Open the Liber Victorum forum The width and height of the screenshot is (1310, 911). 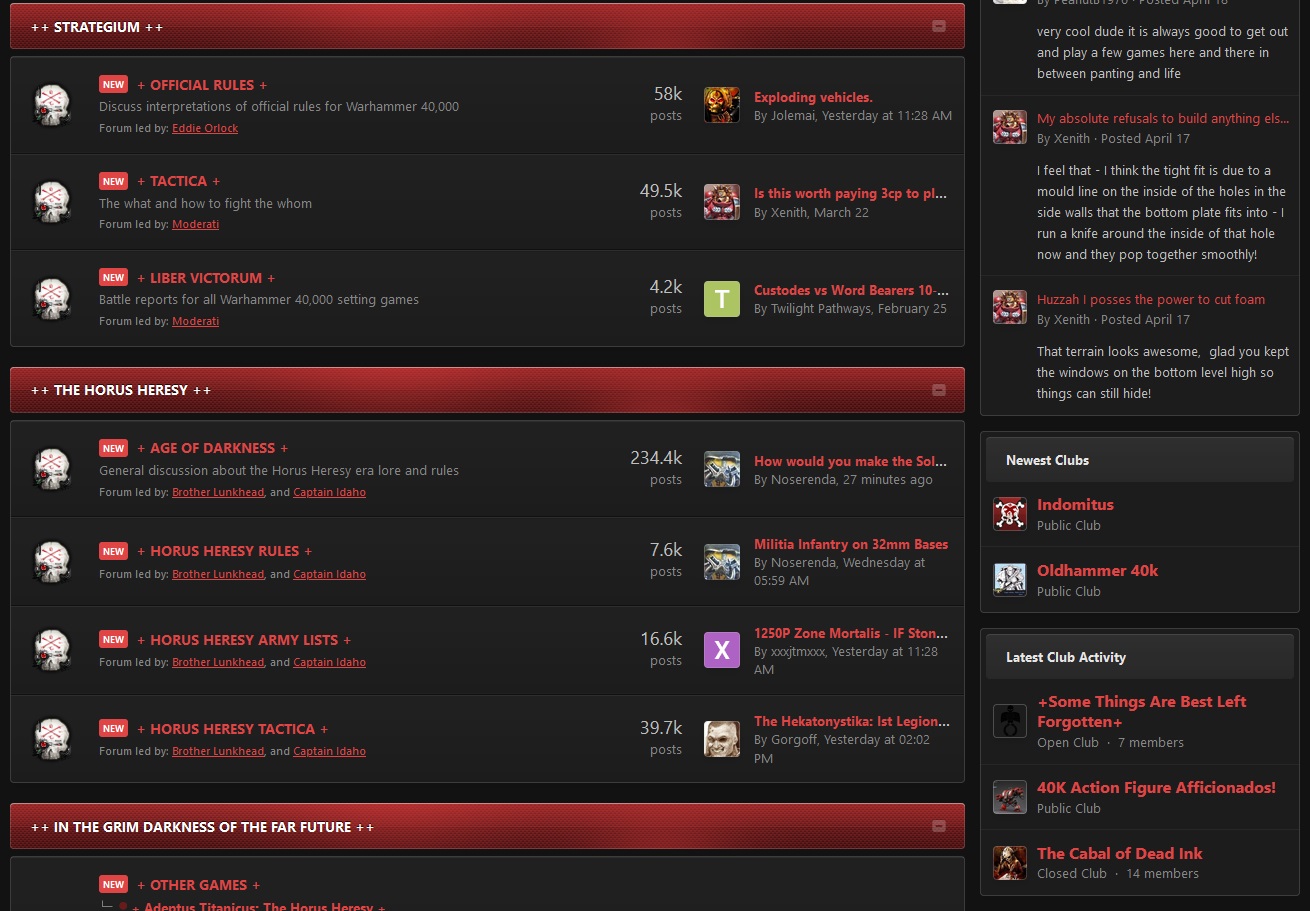pos(206,278)
